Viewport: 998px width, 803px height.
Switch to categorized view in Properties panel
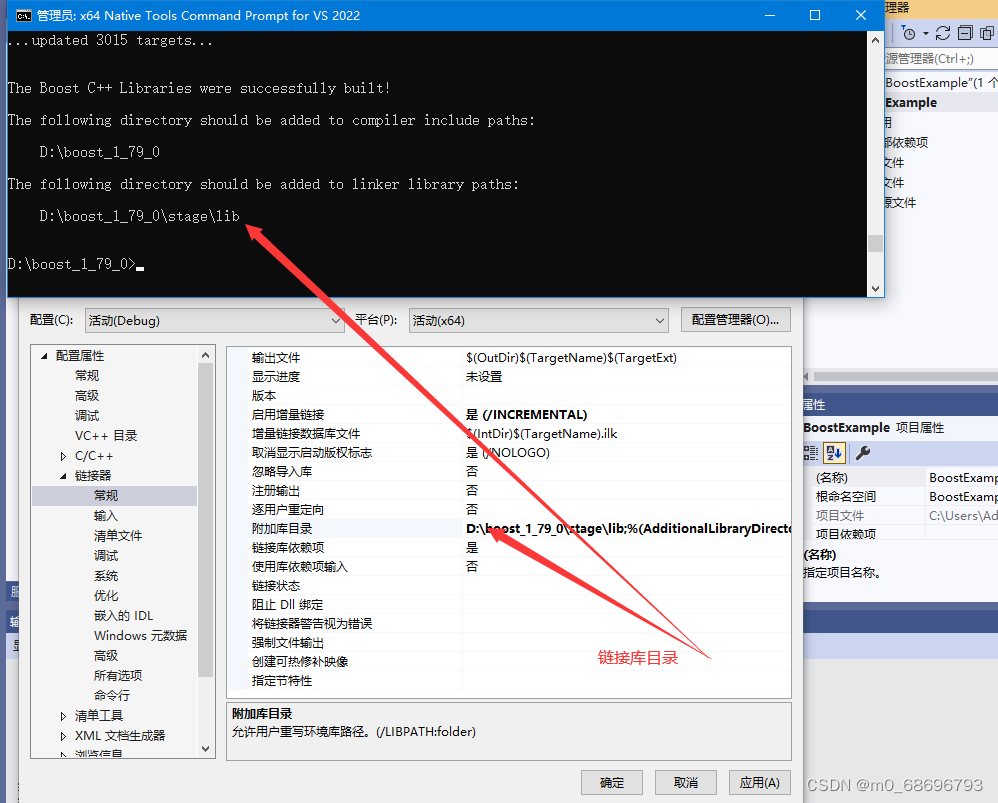coord(812,452)
